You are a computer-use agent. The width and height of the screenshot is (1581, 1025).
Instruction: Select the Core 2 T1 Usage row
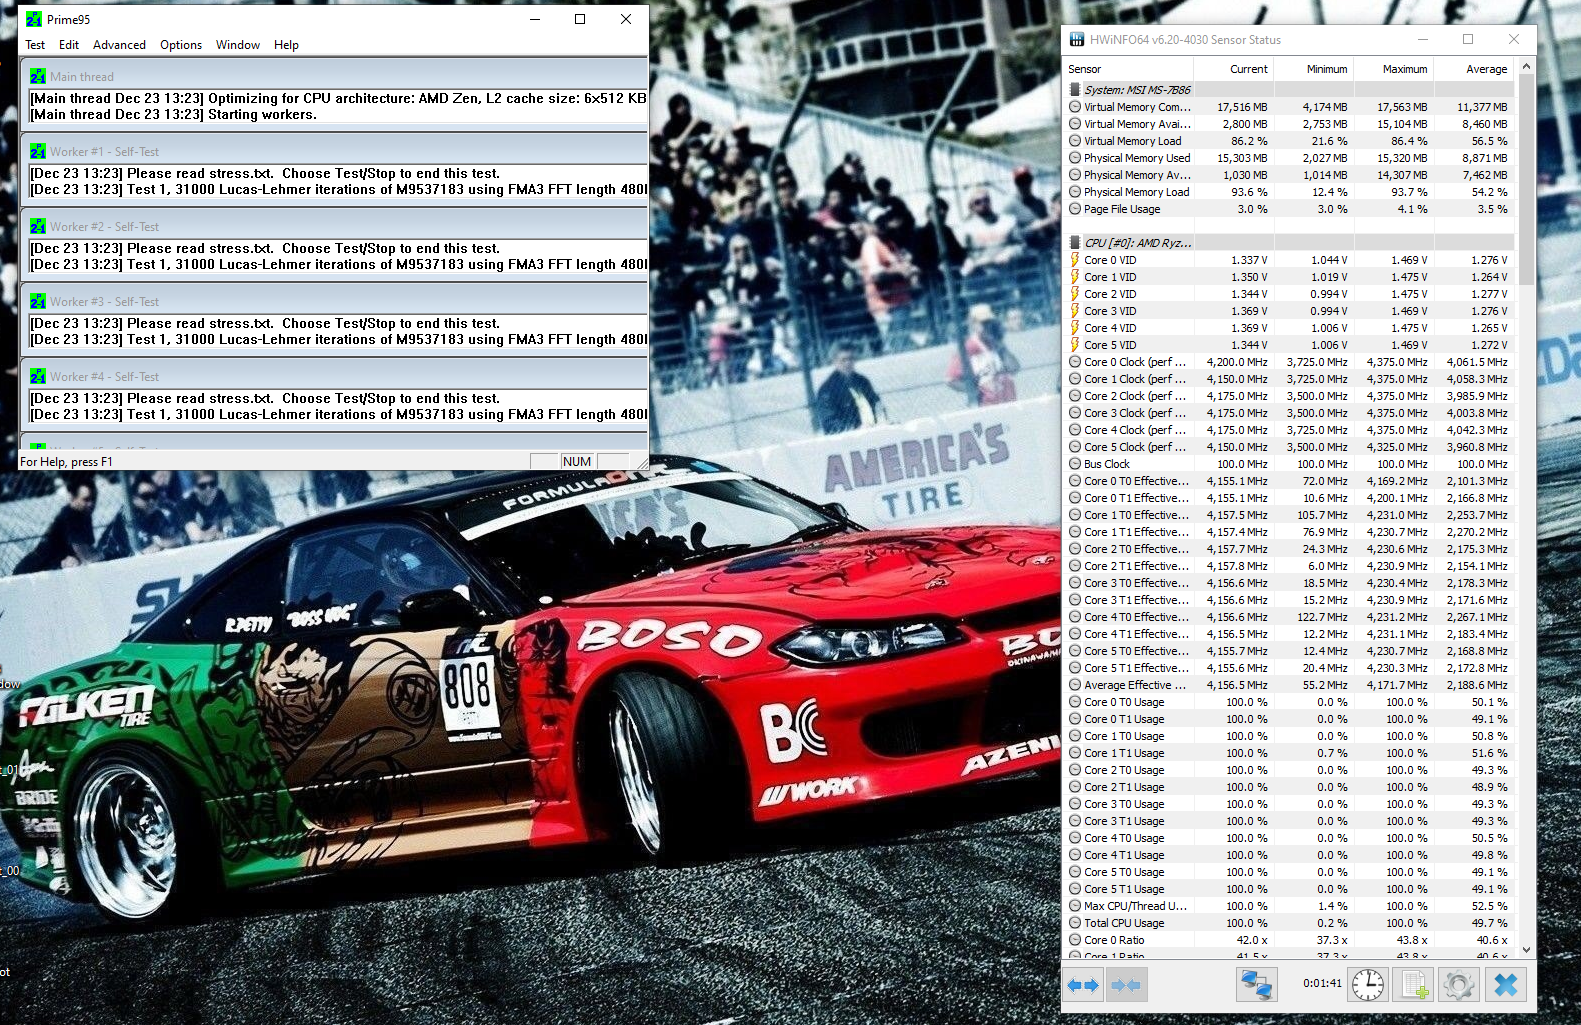click(1289, 787)
